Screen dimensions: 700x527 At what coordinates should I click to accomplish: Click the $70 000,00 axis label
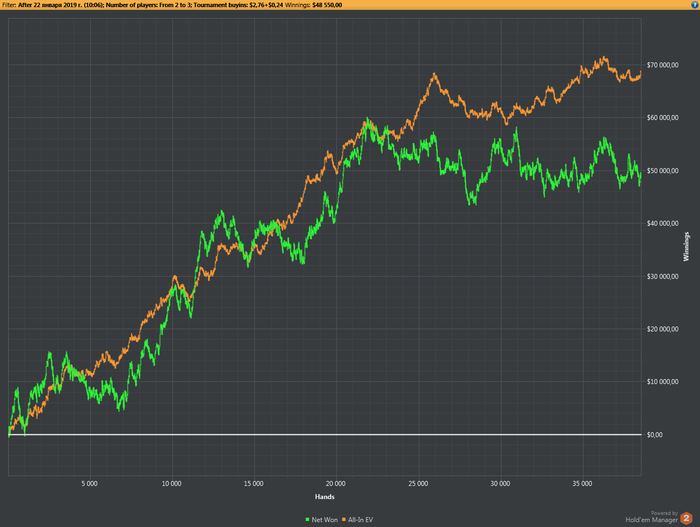662,65
